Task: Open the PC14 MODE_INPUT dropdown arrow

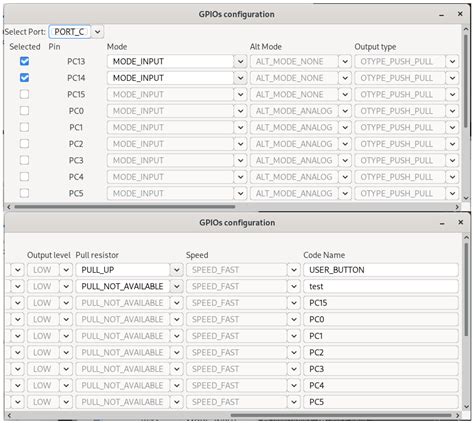Action: point(240,78)
